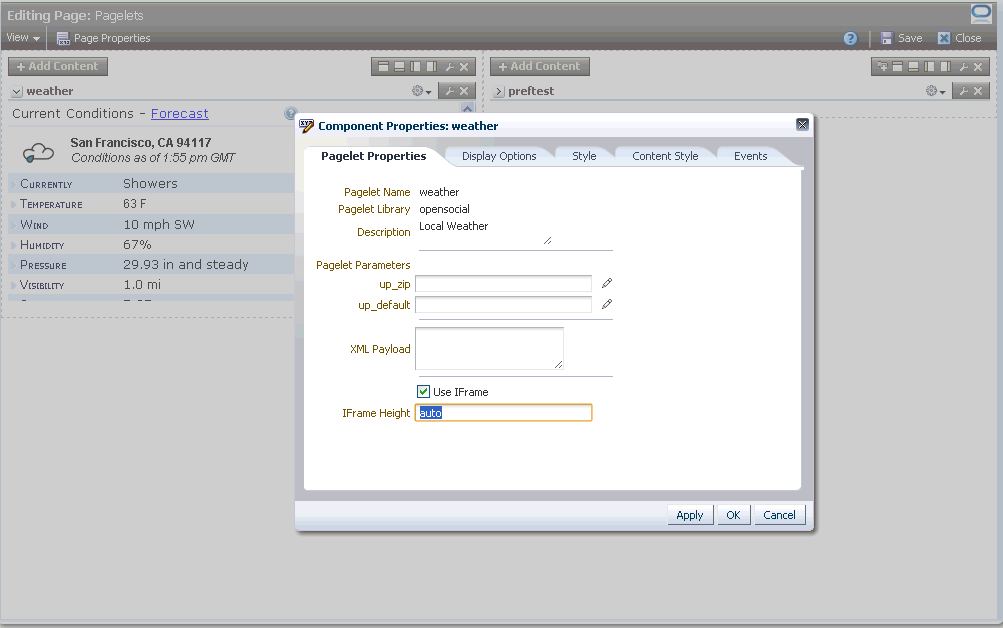Confirm dialog with OK
Viewport: 1003px width, 628px height.
tap(733, 515)
